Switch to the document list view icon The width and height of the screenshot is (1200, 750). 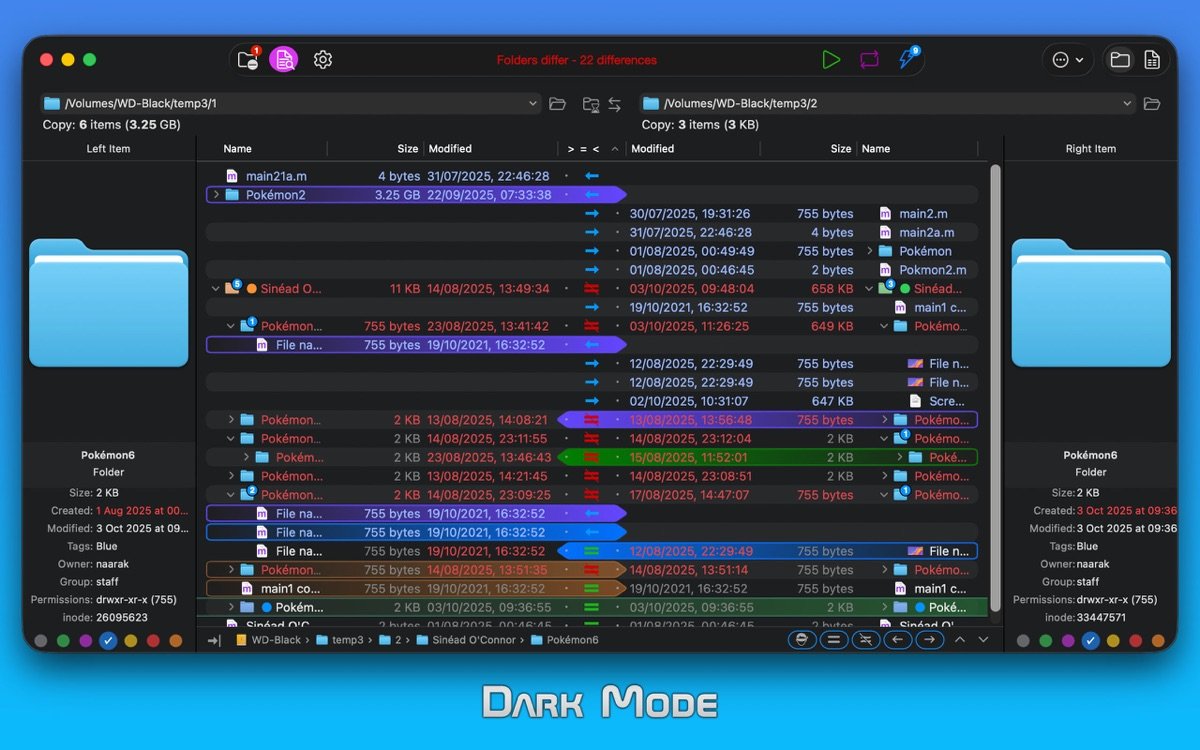1152,60
